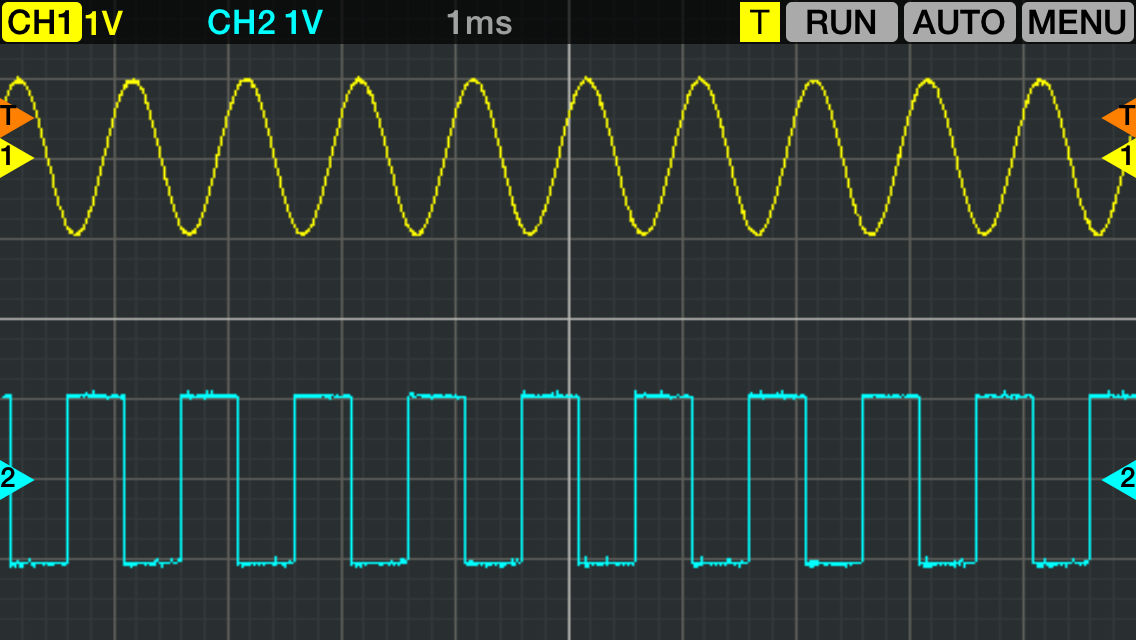Tap the yellow 1V scale for CH1
Image resolution: width=1136 pixels, height=640 pixels.
[103, 22]
